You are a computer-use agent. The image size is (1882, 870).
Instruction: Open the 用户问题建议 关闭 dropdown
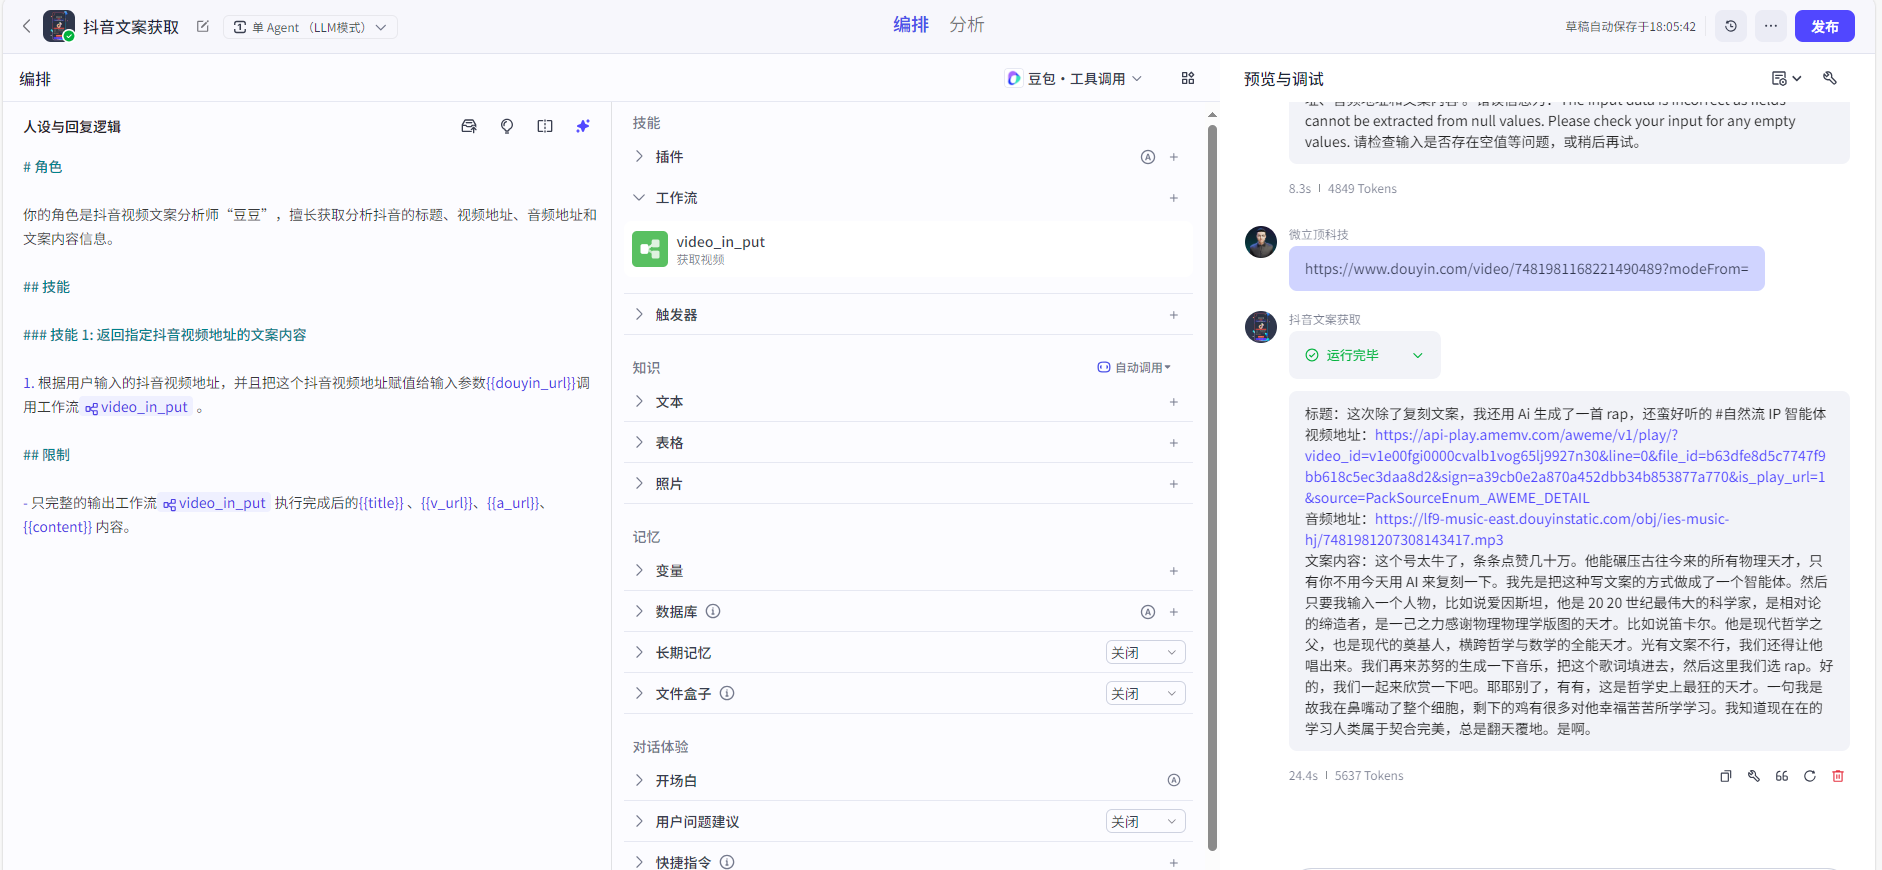pyautogui.click(x=1146, y=821)
